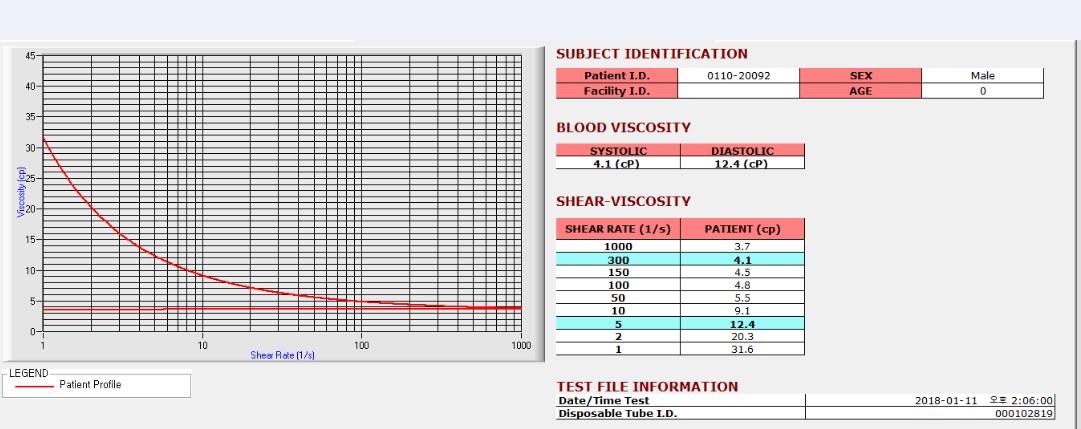Select the systolic value 4.1 (cP)
The height and width of the screenshot is (429, 1081).
click(618, 163)
